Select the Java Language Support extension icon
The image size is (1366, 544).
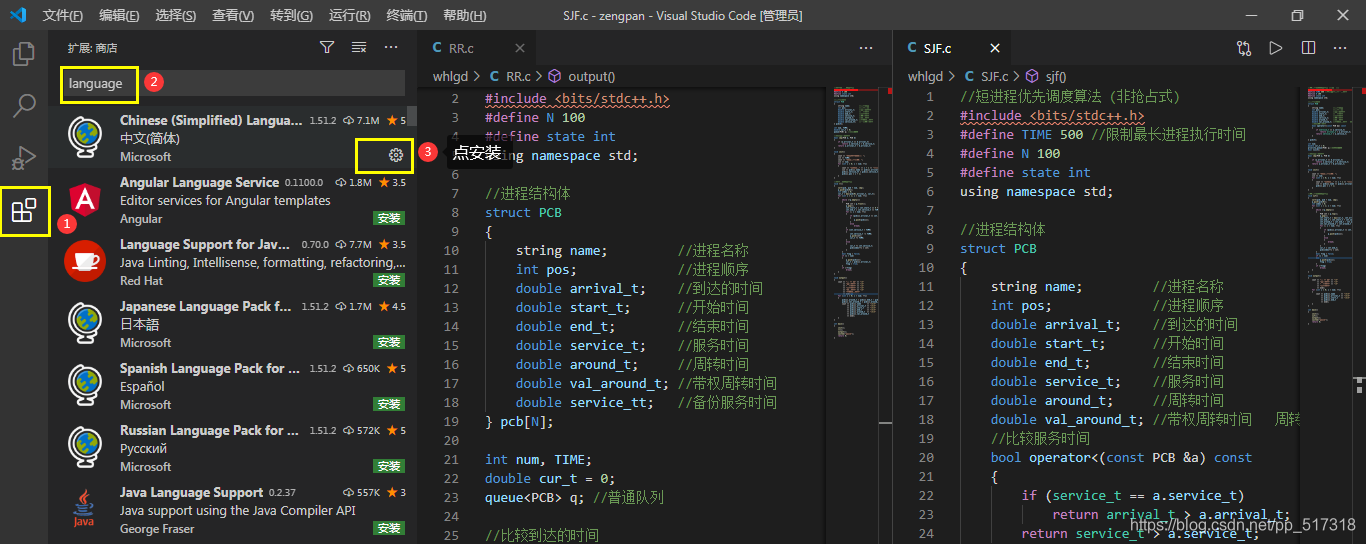85,510
